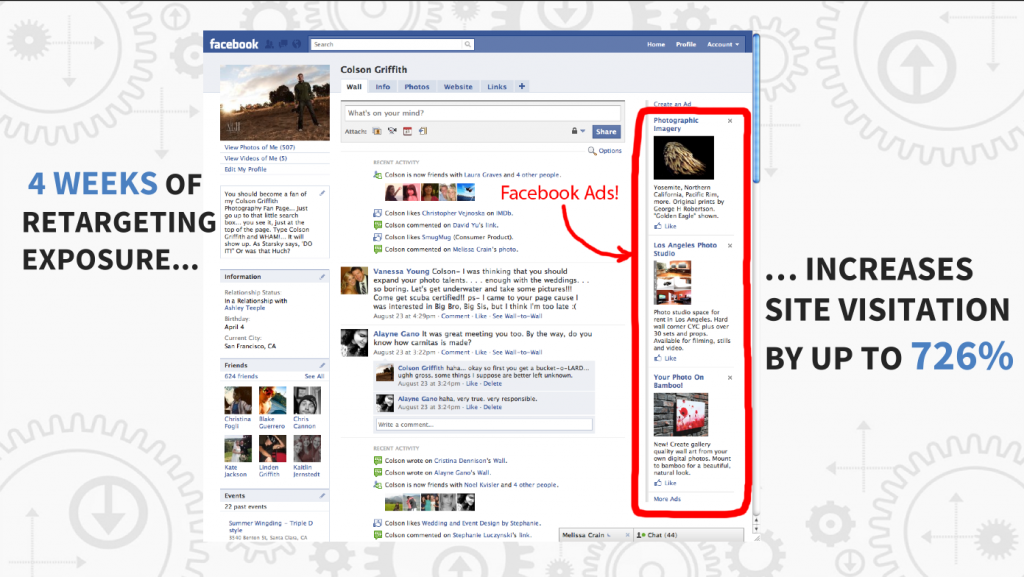Open Summer Wingding - Triple D style event

click(x=270, y=526)
